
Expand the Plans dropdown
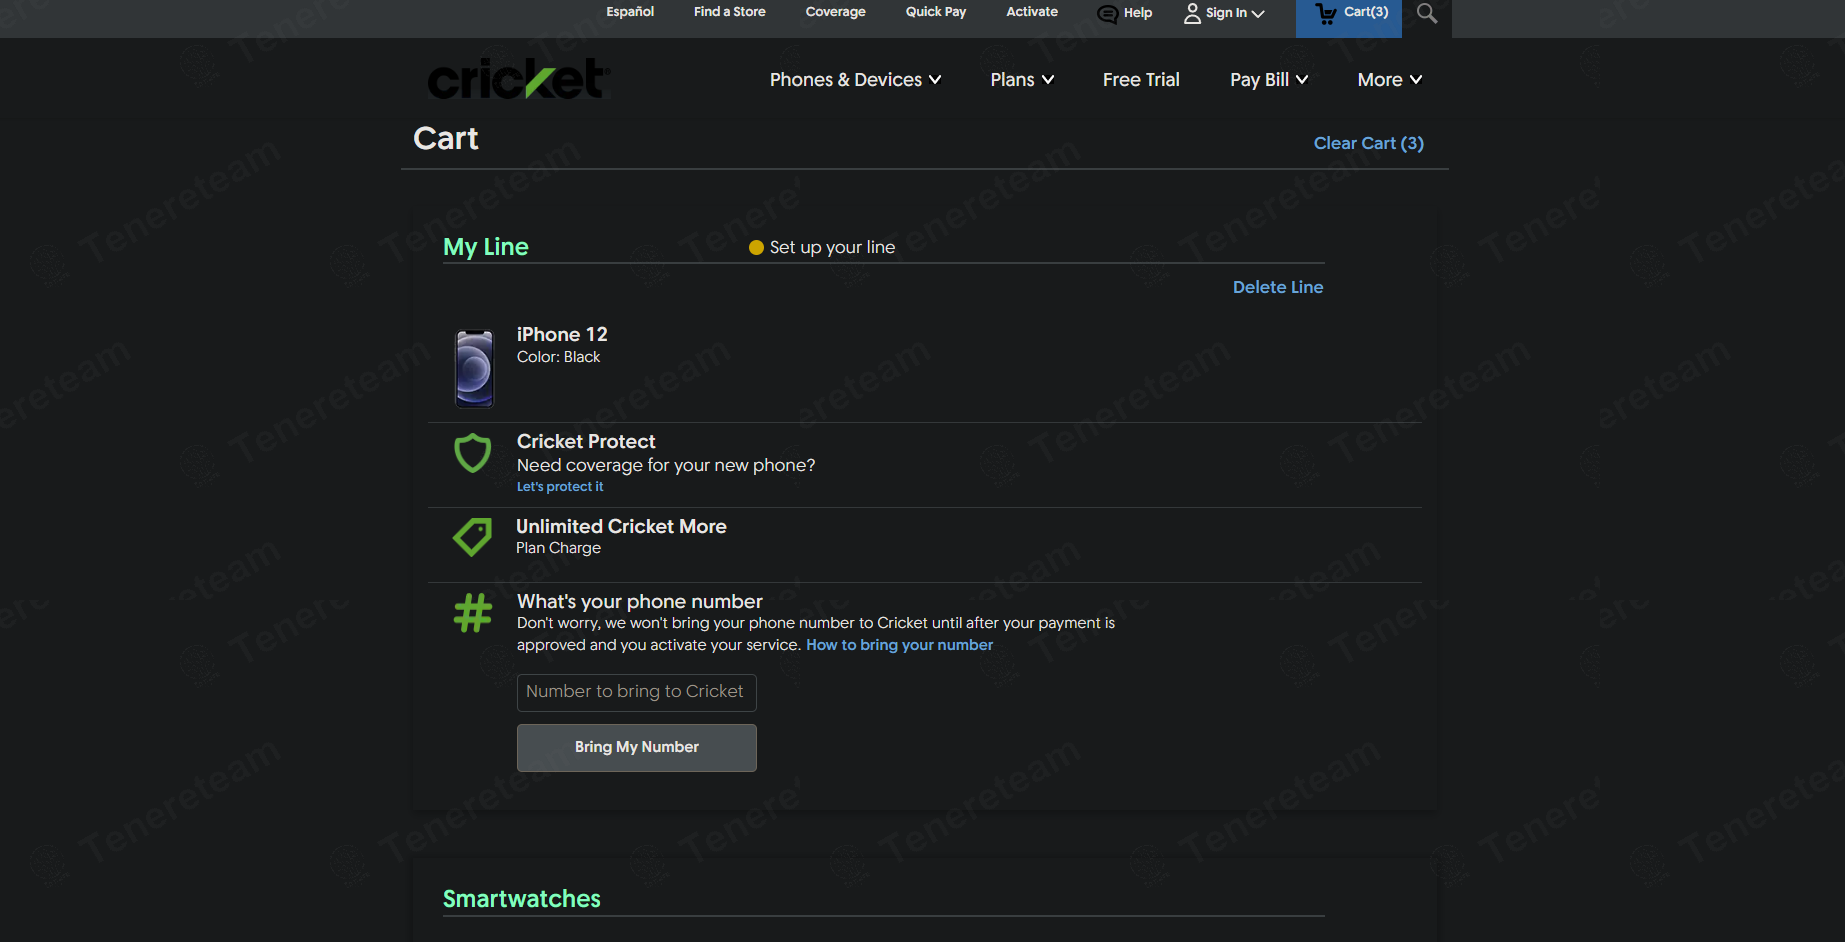1022,80
